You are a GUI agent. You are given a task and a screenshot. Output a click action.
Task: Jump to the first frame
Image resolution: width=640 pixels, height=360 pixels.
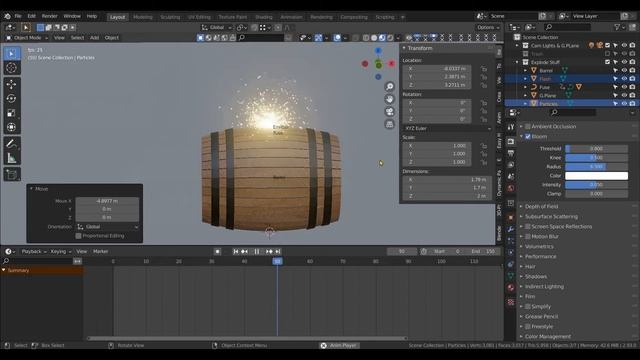236,251
